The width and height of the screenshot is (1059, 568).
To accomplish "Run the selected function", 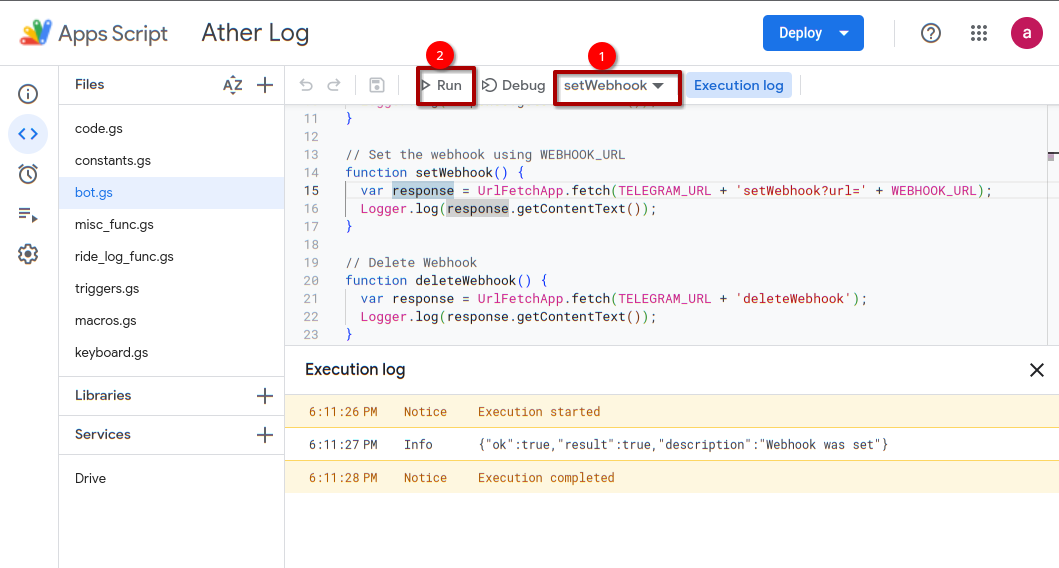I will (442, 86).
